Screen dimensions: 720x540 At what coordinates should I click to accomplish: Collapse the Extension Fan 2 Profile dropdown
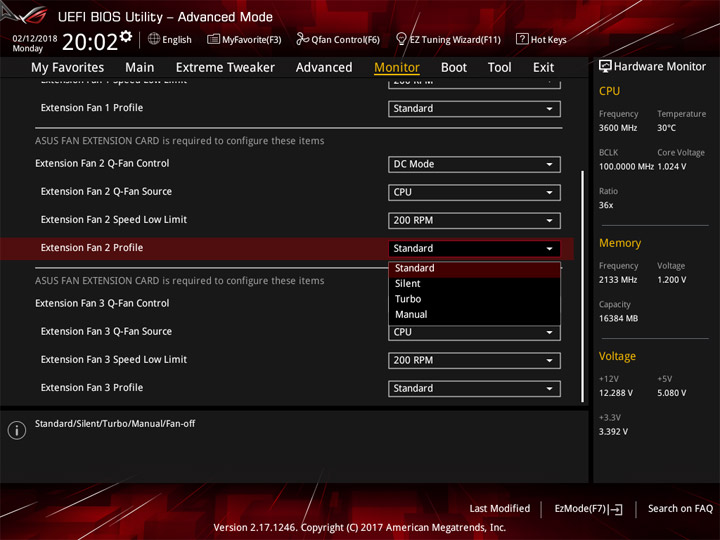click(x=474, y=248)
